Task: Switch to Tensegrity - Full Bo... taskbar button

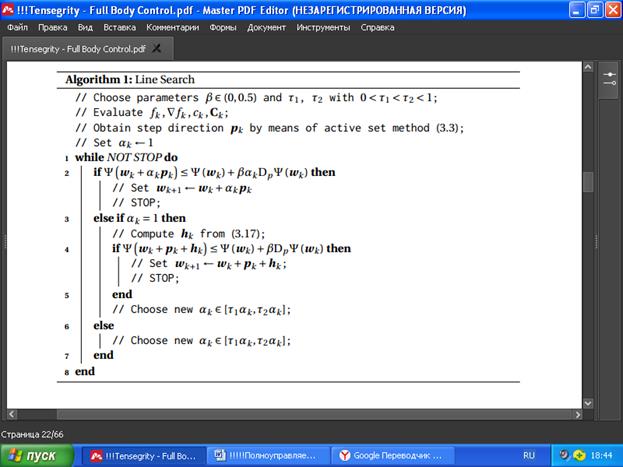Action: [144, 455]
